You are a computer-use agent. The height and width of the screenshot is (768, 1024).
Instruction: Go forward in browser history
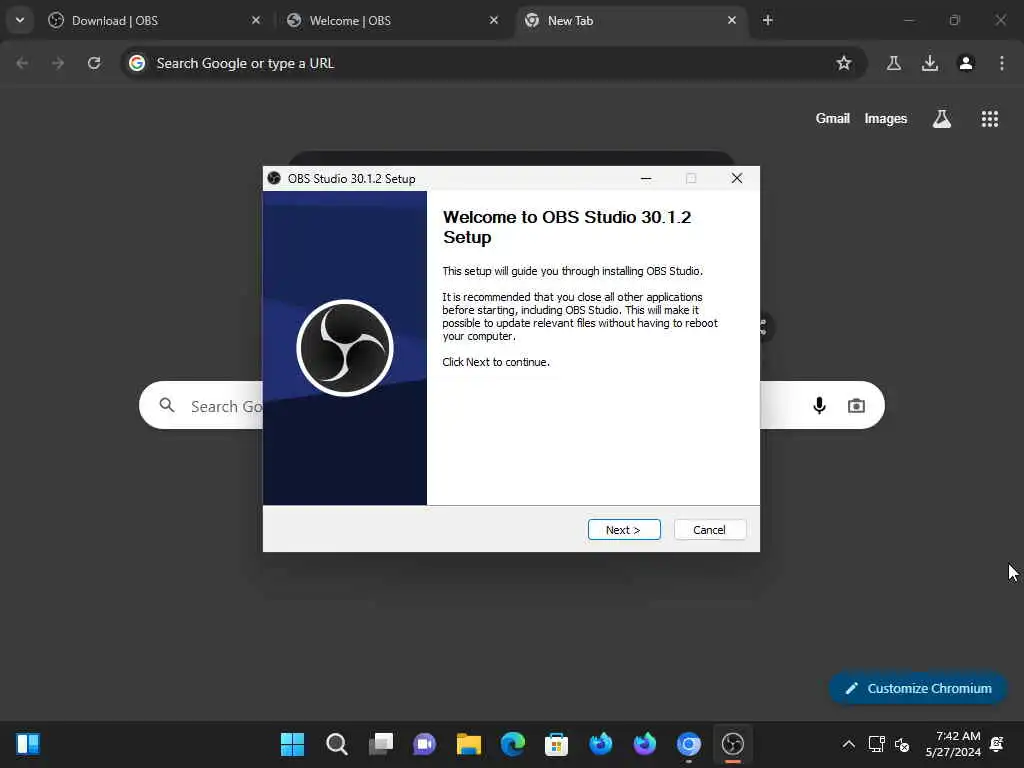coord(58,63)
